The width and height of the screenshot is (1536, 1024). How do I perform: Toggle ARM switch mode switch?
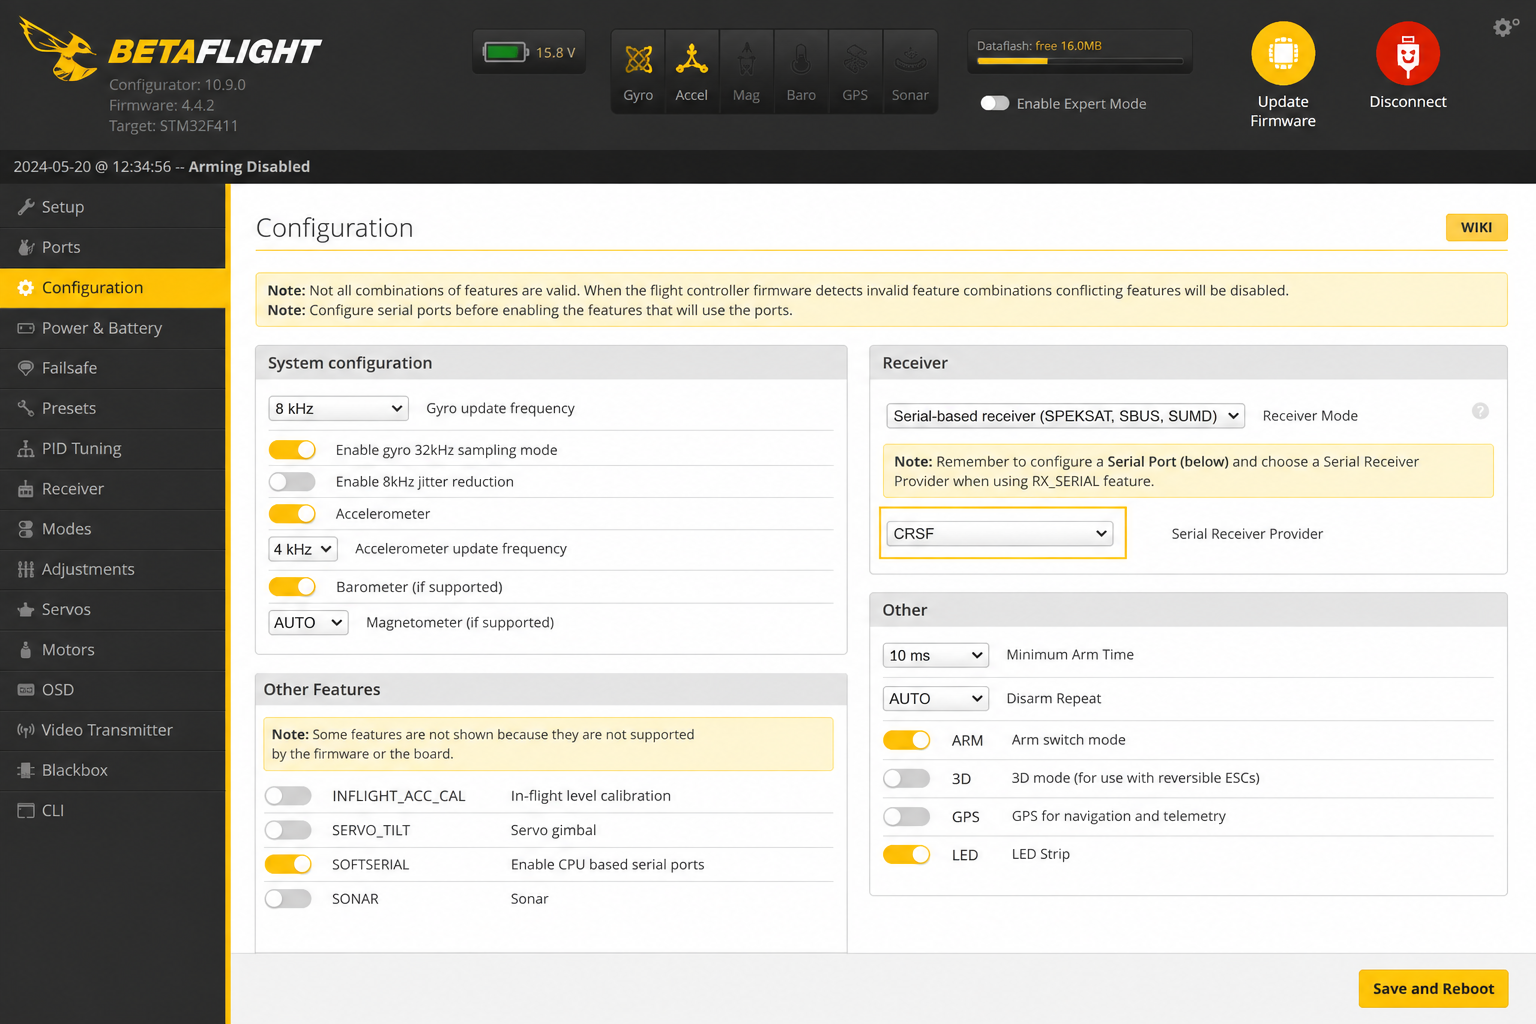point(906,740)
